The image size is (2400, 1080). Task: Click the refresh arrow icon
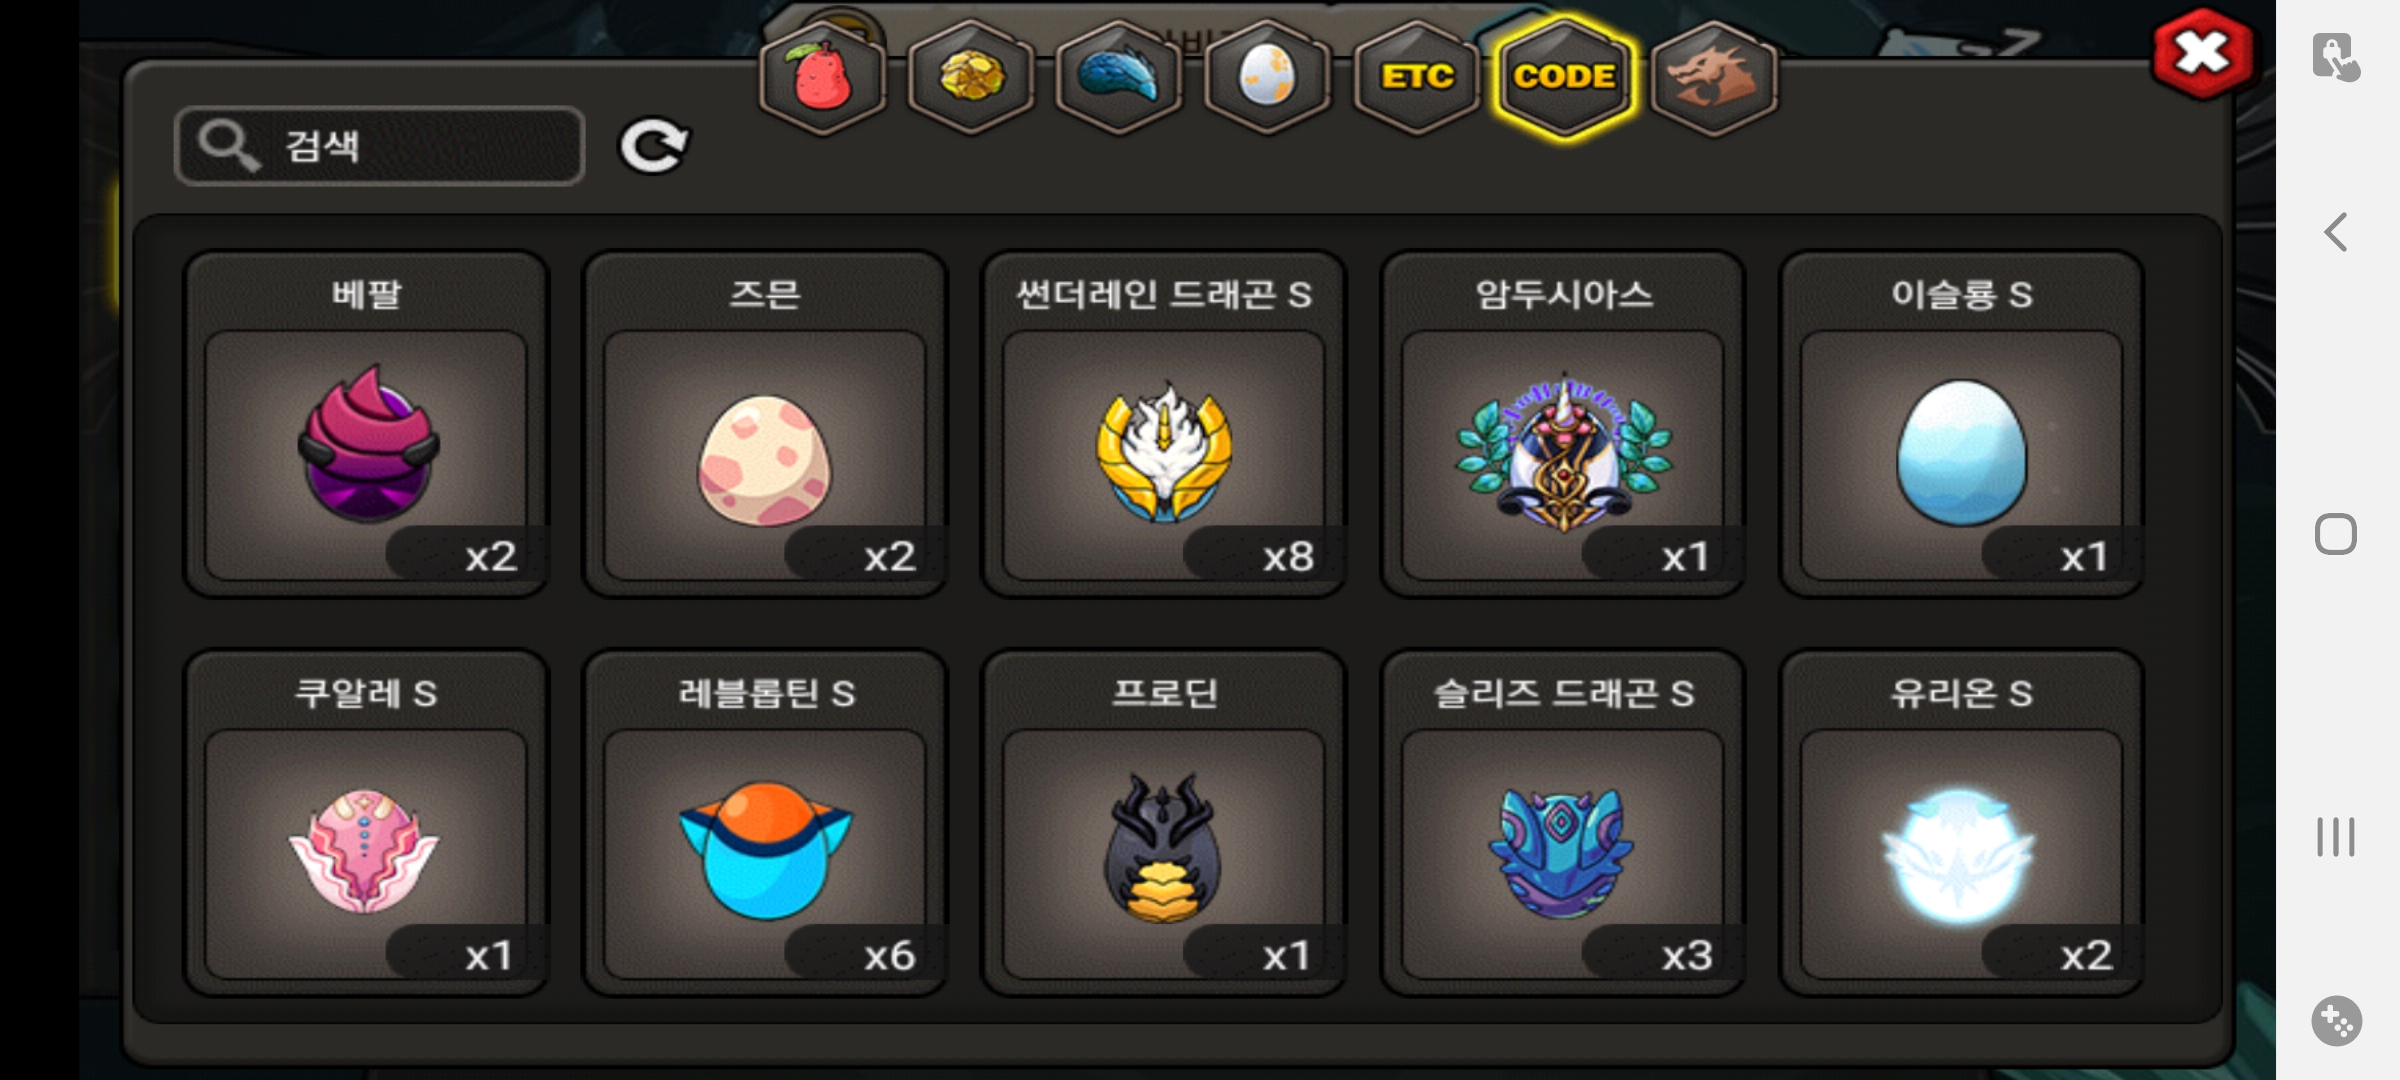point(654,146)
